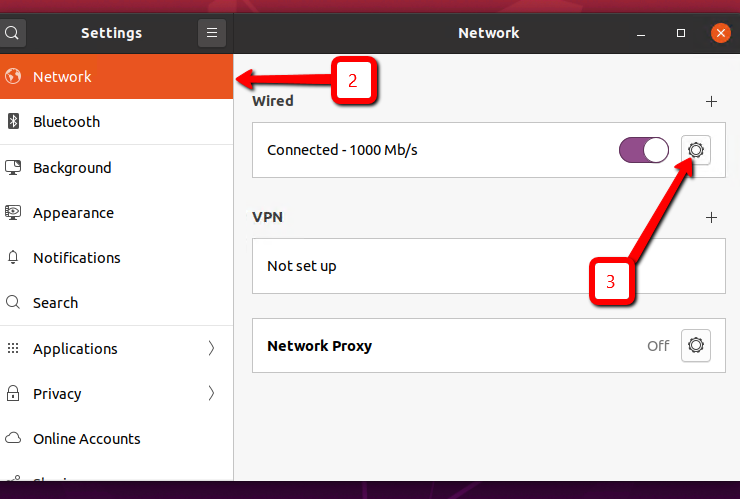
Task: Go to Appearance settings
Action: tap(73, 213)
